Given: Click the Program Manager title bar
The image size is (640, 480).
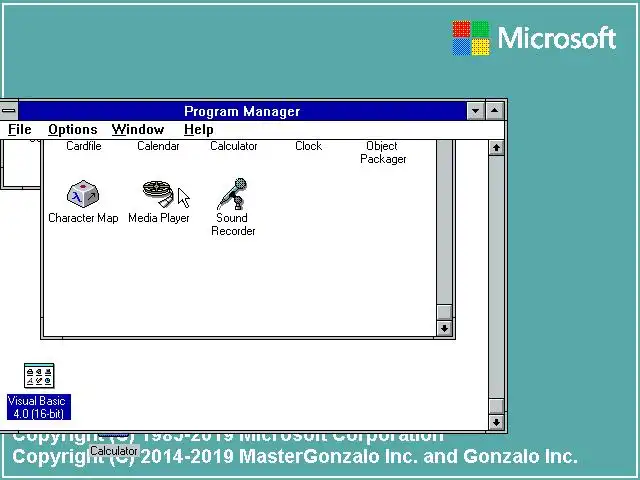Looking at the screenshot, I should (x=242, y=111).
